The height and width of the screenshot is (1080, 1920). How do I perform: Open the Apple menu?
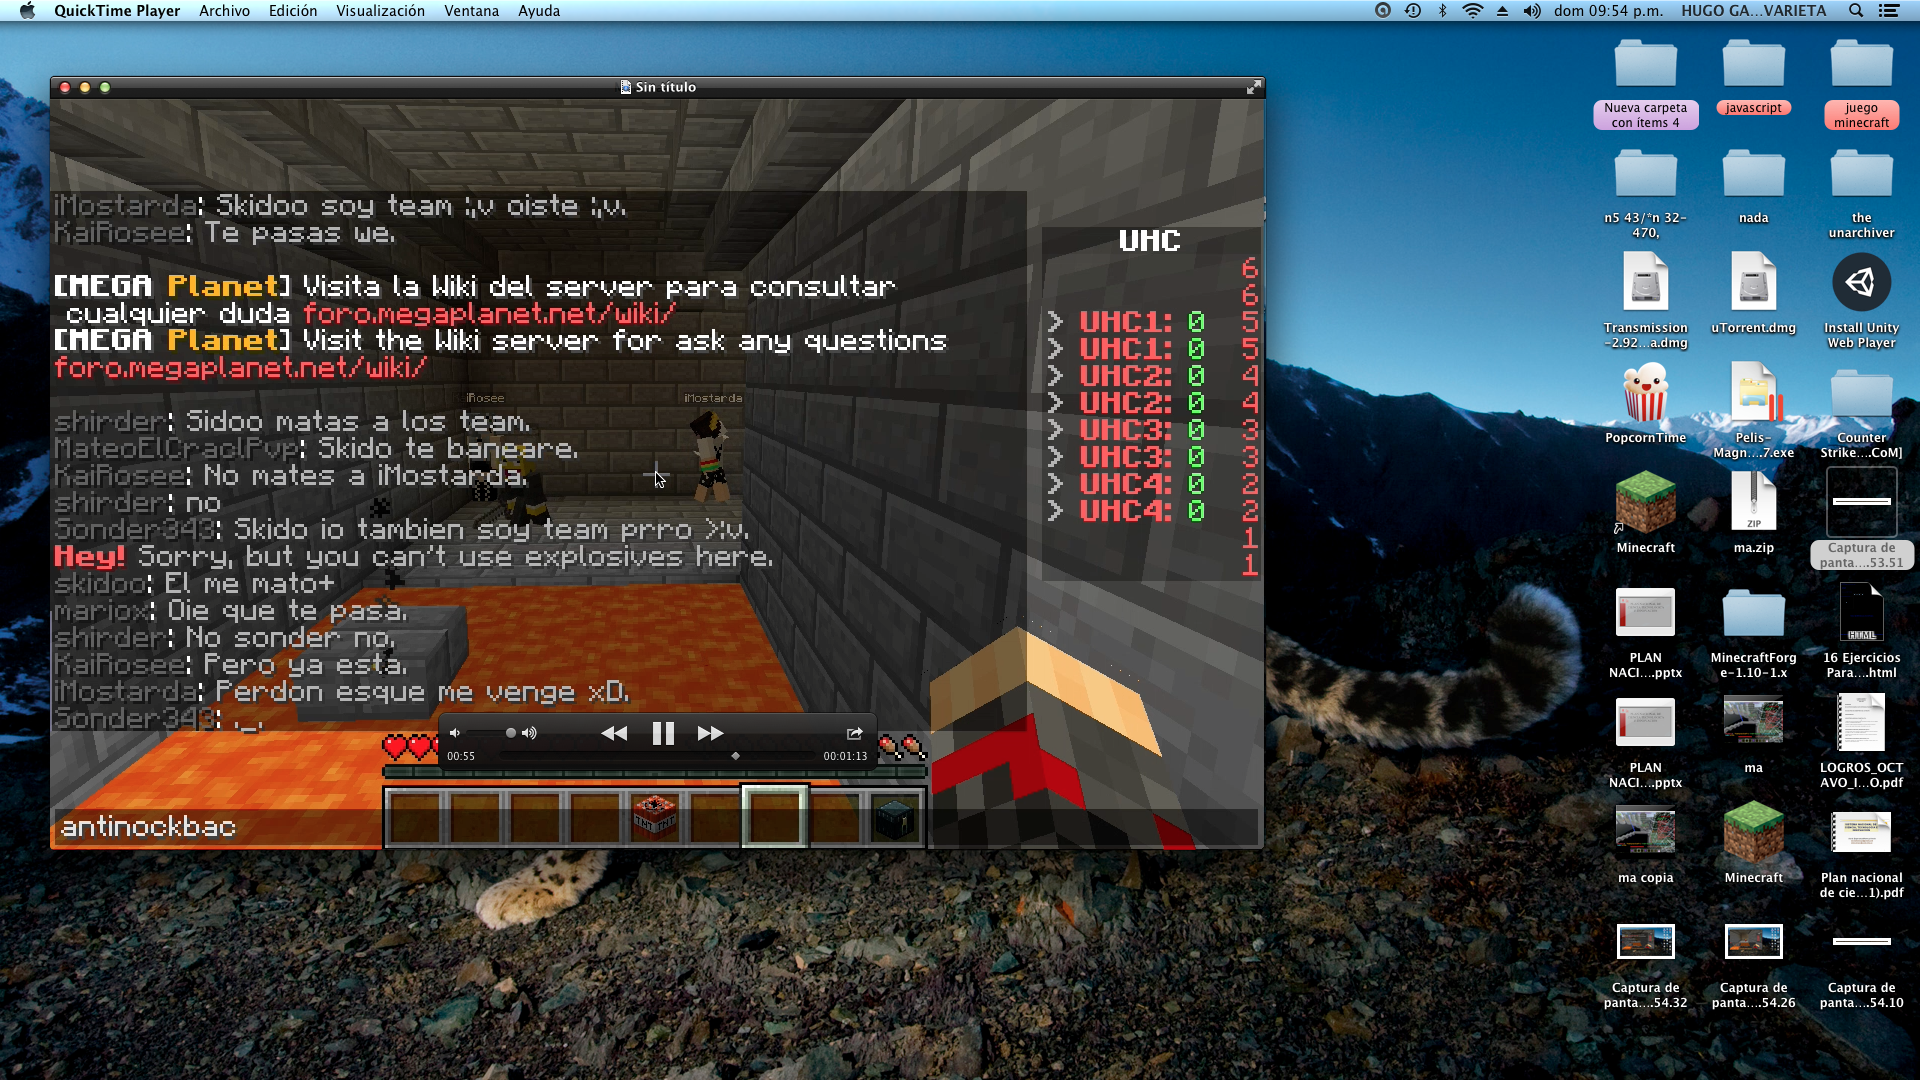(x=27, y=11)
